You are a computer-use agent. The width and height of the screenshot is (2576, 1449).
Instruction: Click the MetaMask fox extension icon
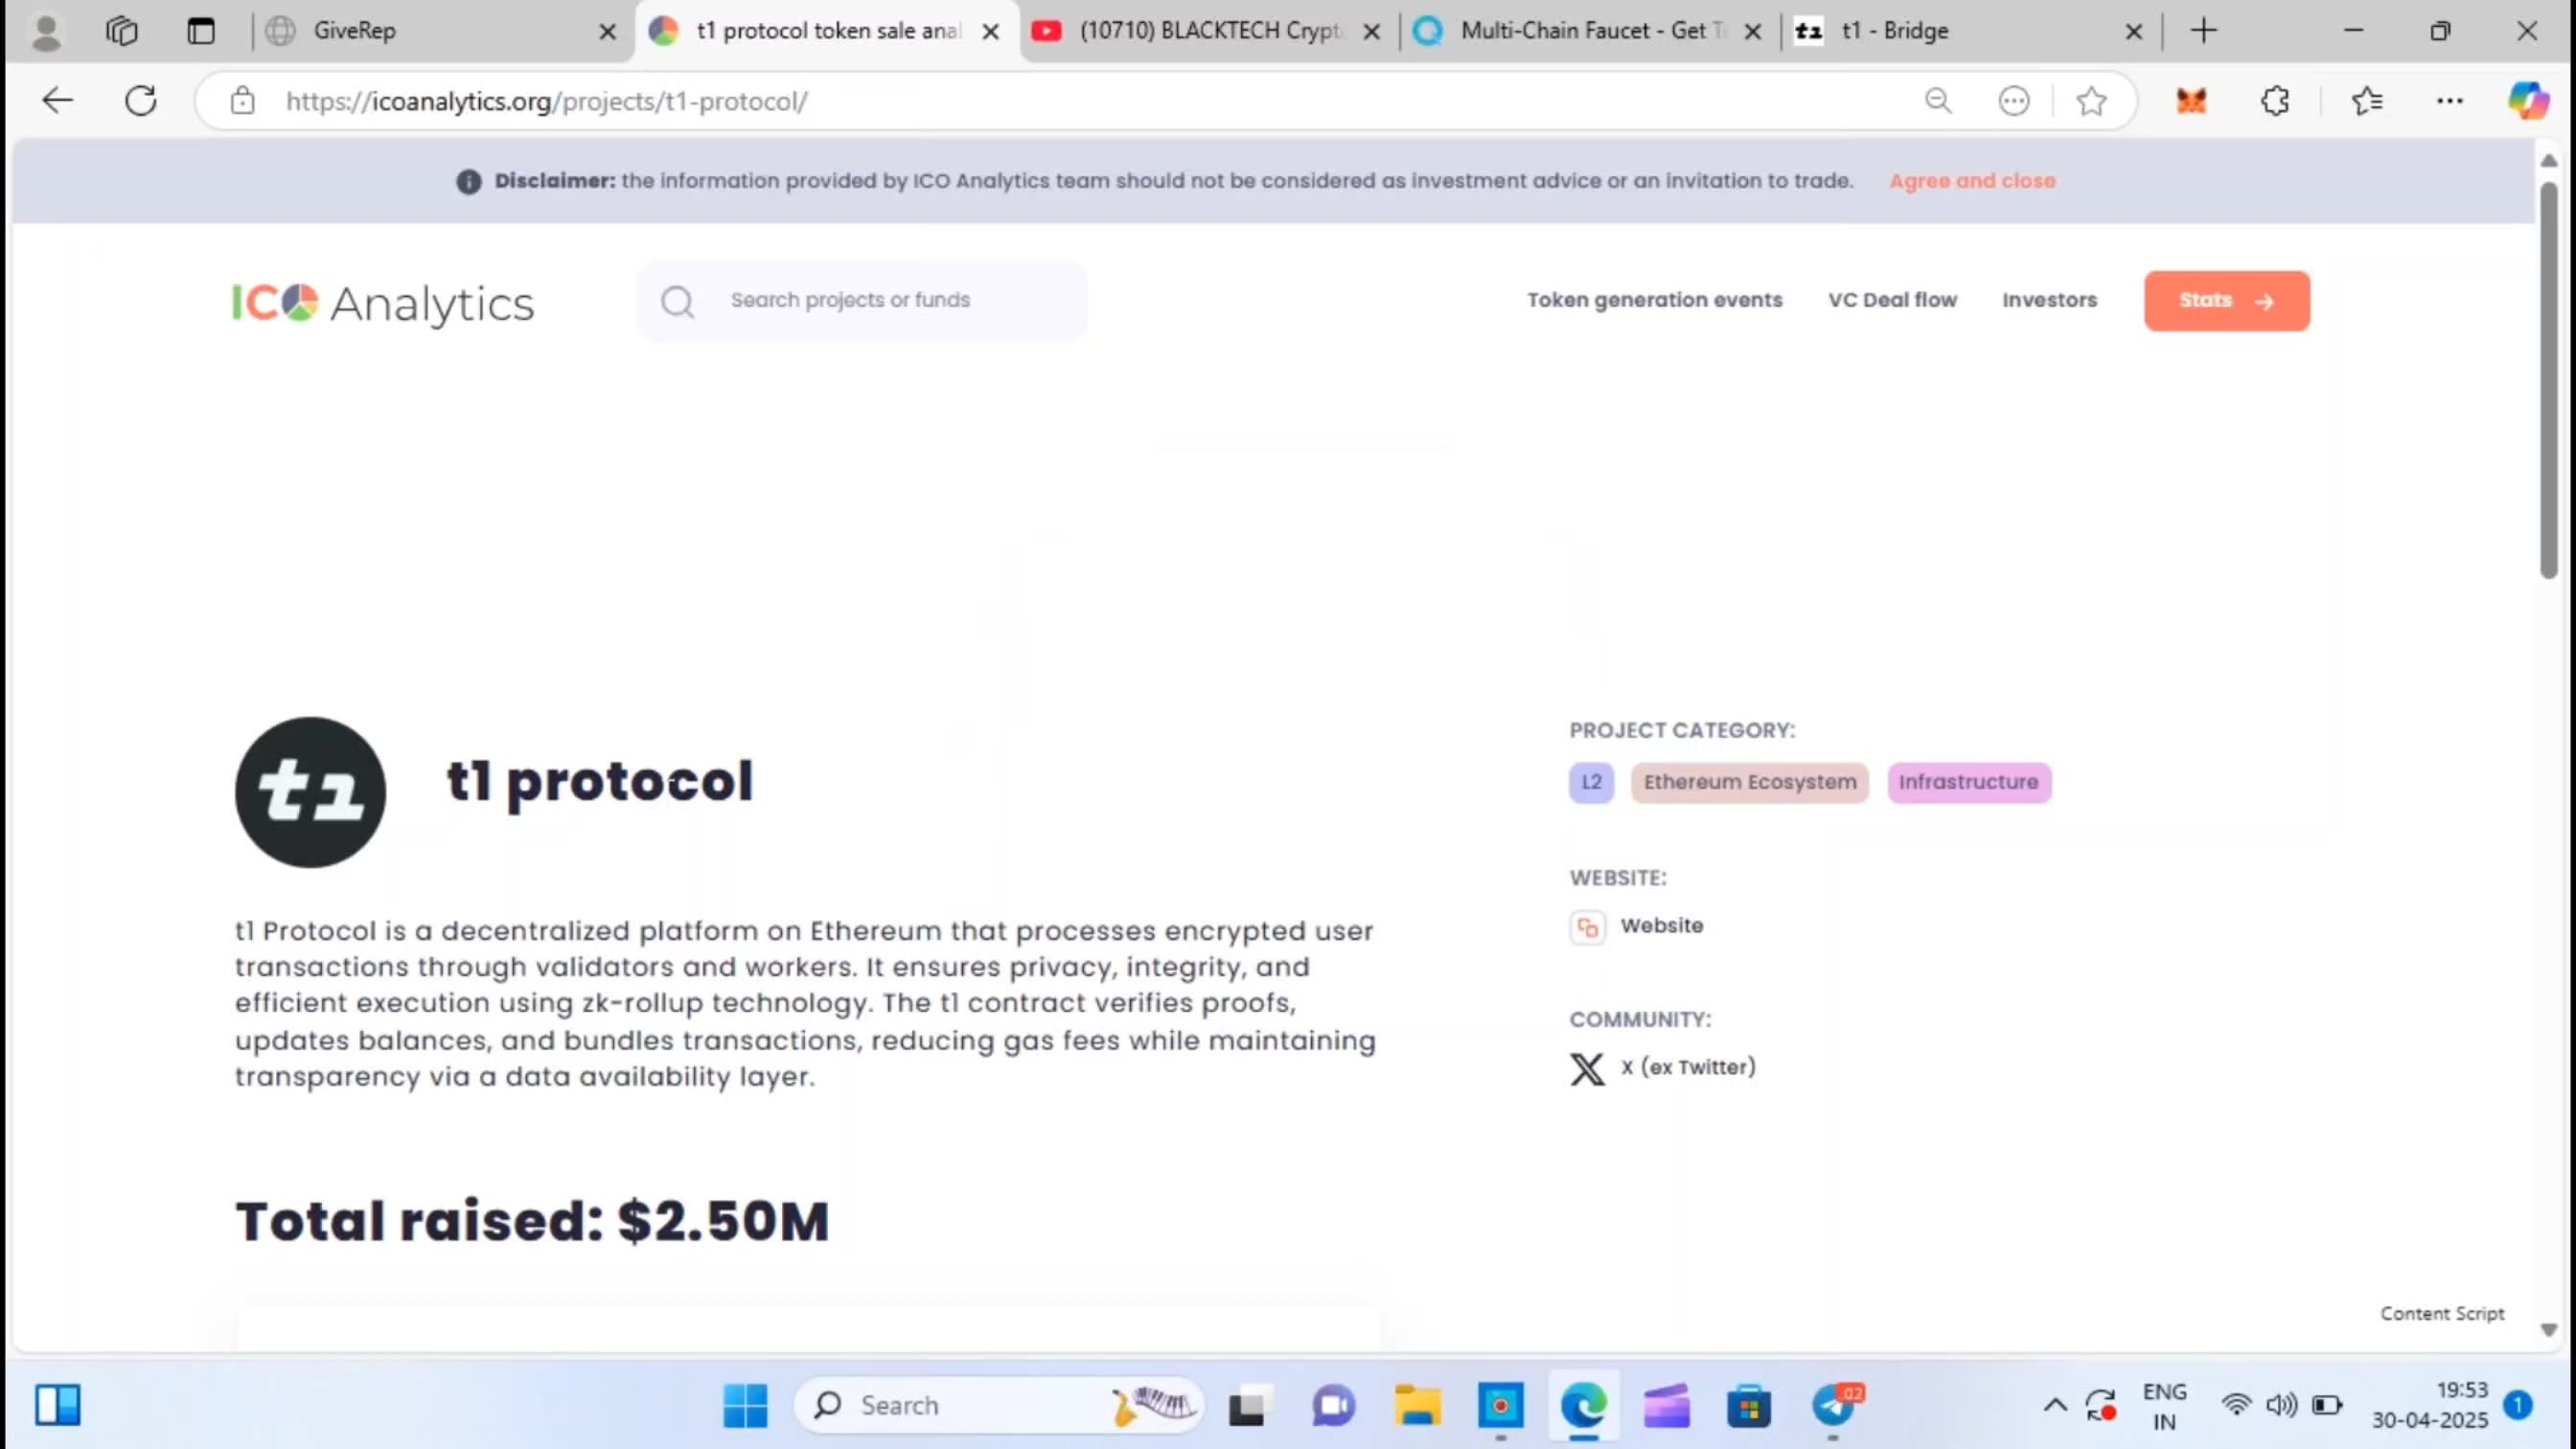(2191, 100)
